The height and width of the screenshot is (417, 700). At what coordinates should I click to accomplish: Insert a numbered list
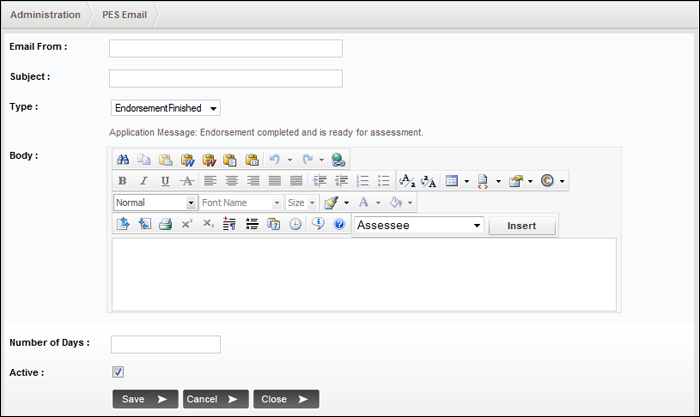[x=362, y=181]
